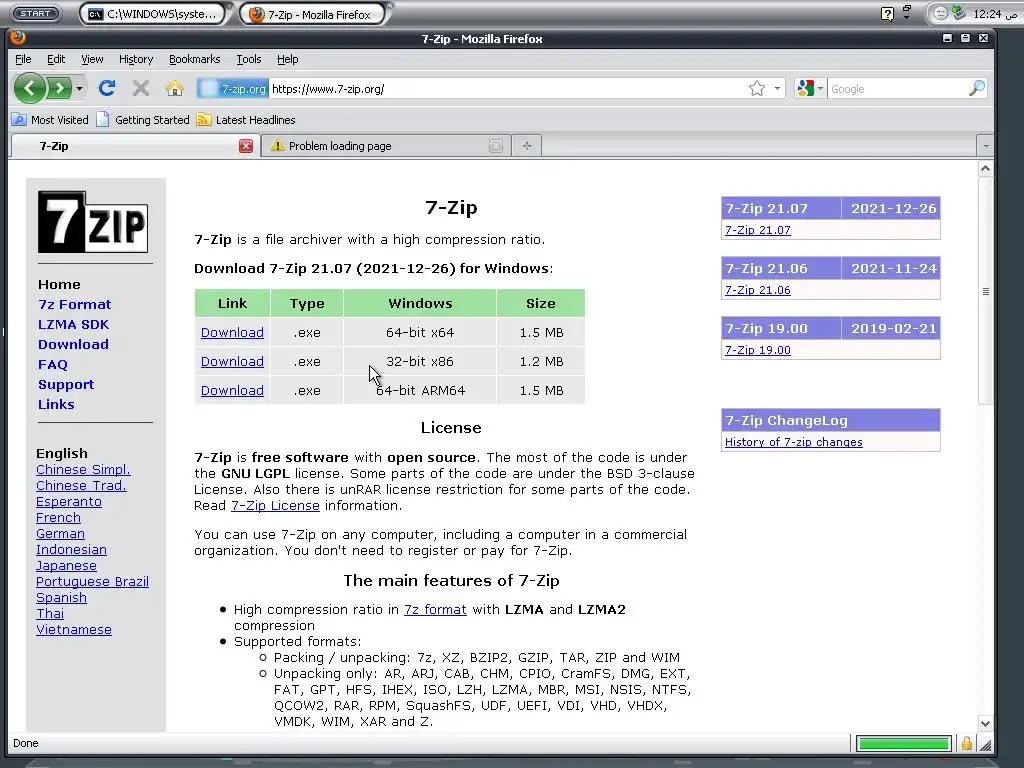Click the START button in taskbar

(x=36, y=14)
